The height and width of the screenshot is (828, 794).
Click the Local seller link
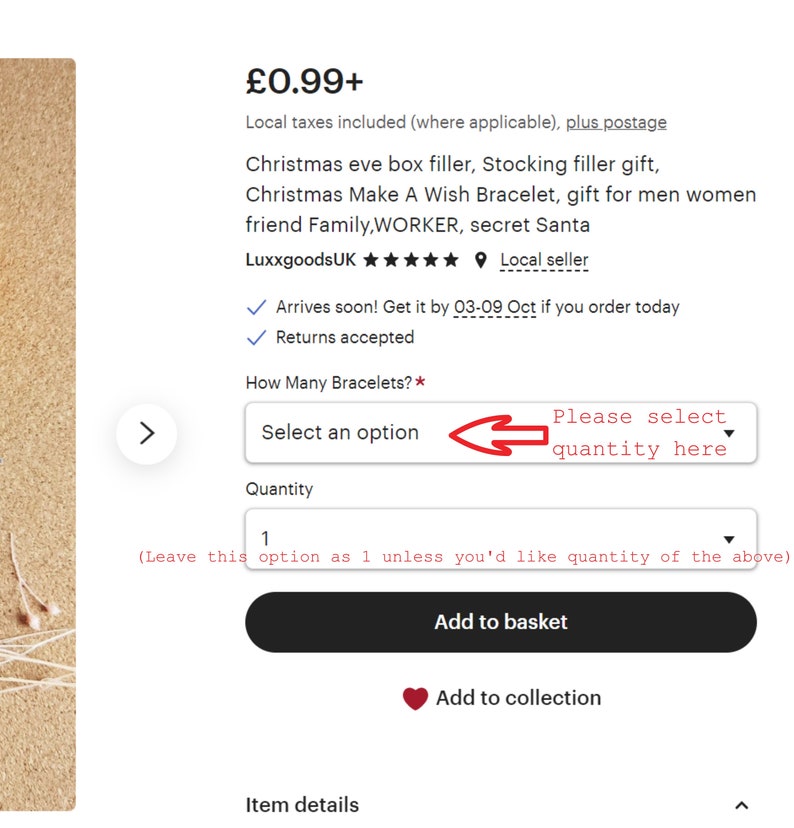(x=544, y=260)
